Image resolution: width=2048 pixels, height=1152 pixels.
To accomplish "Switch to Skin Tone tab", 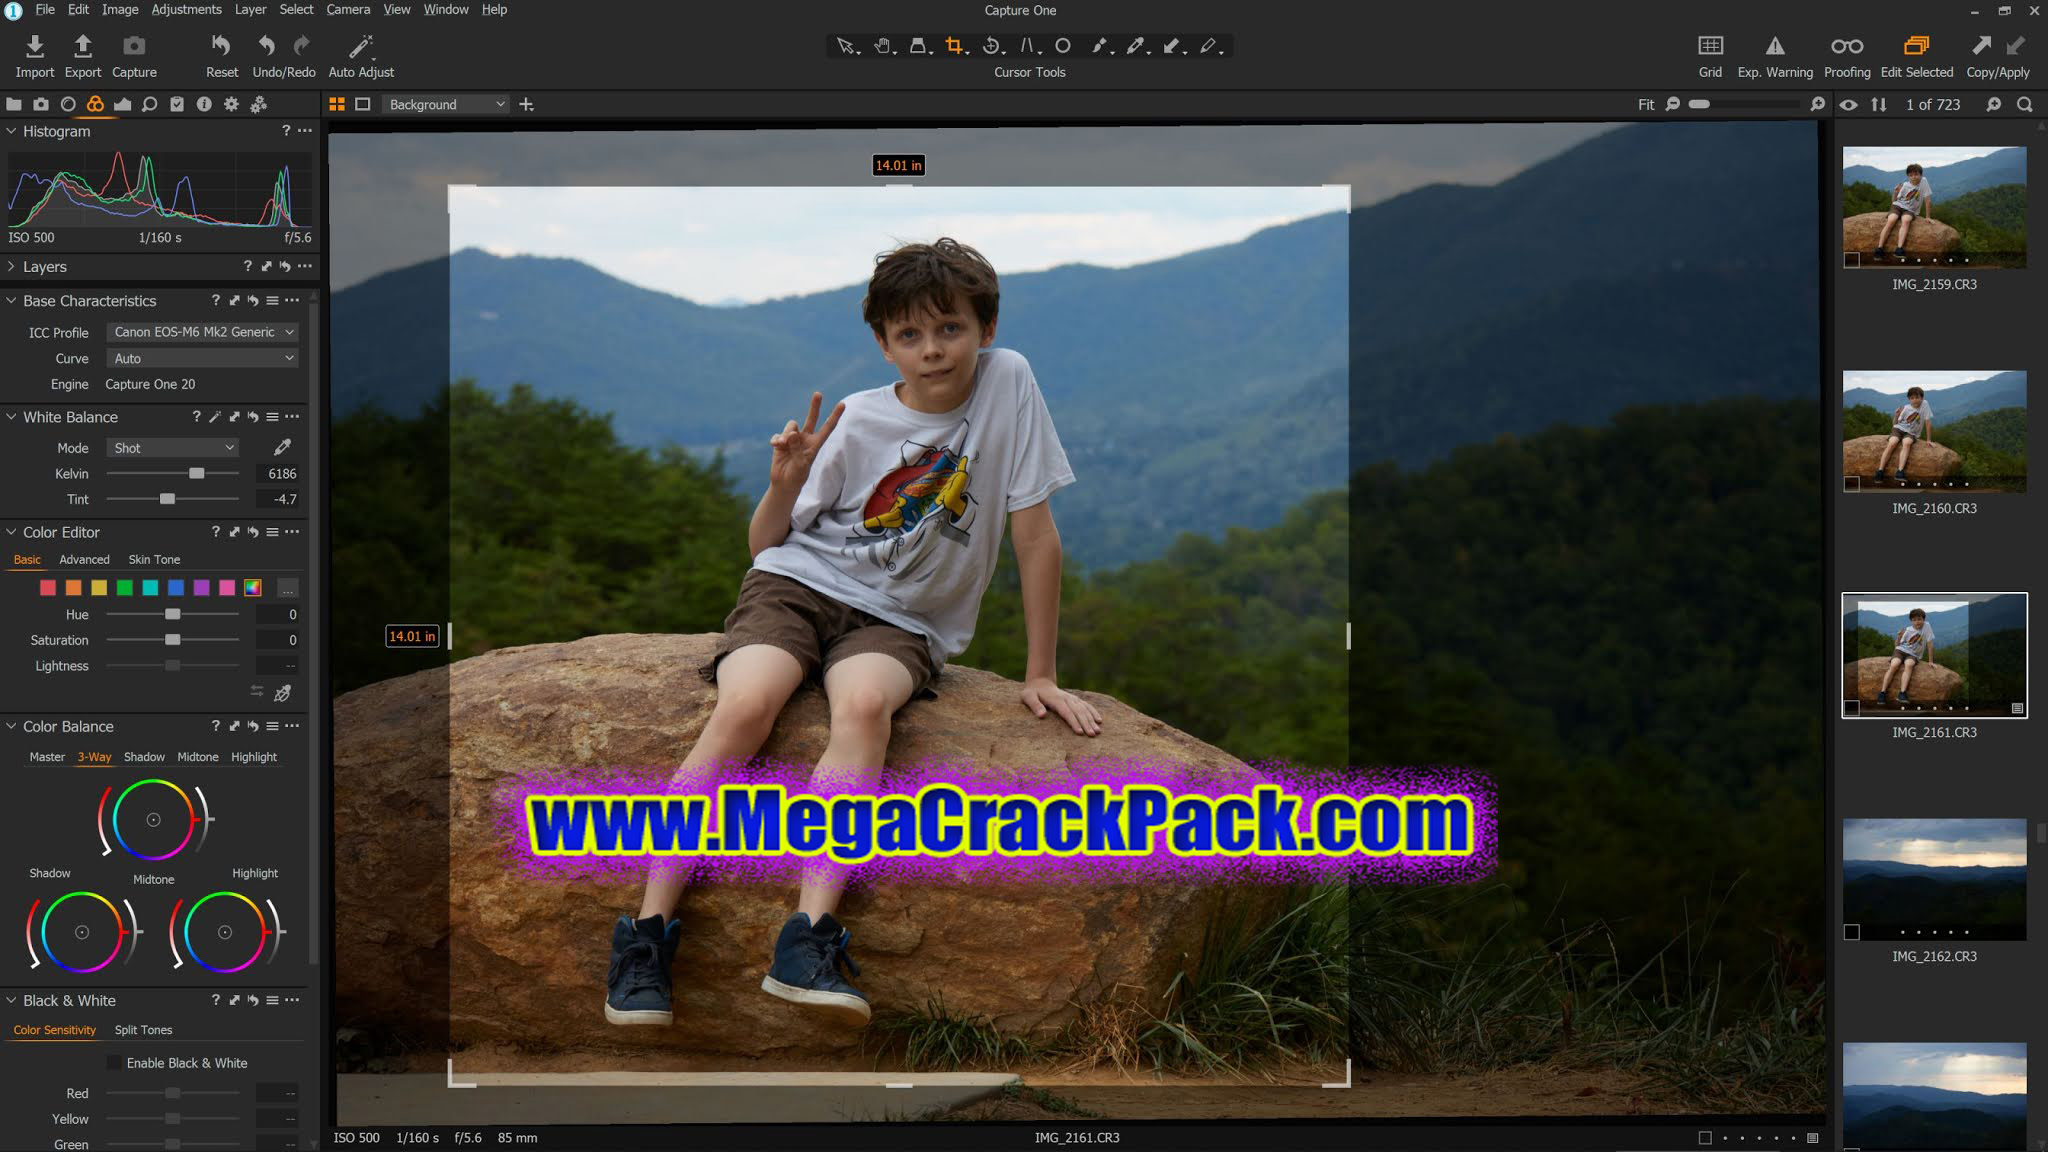I will click(x=154, y=560).
